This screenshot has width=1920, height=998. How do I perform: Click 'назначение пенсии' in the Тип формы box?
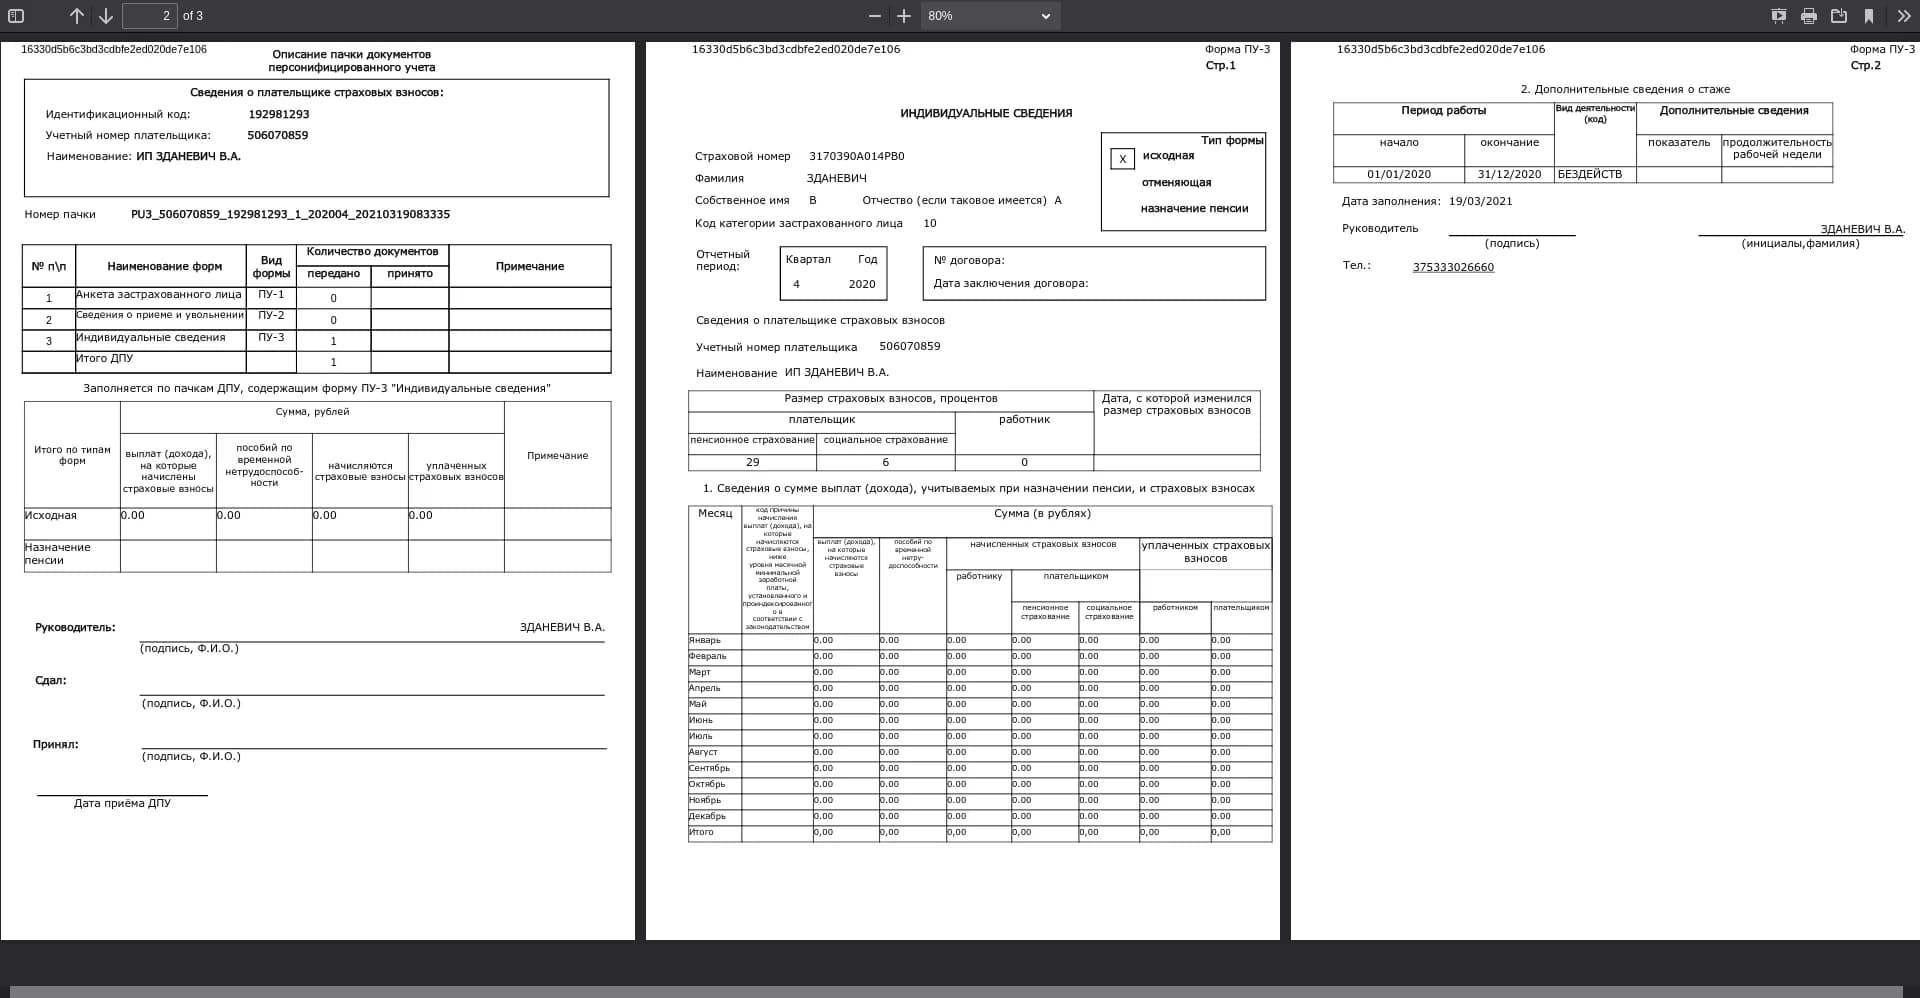pos(1194,208)
